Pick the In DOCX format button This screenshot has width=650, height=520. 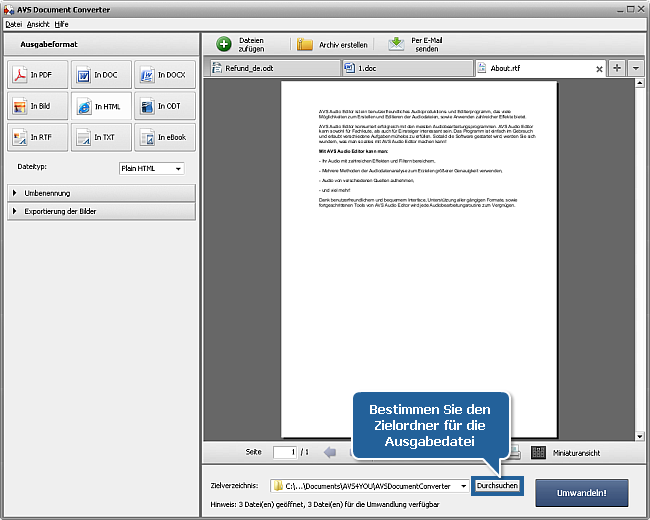163,76
